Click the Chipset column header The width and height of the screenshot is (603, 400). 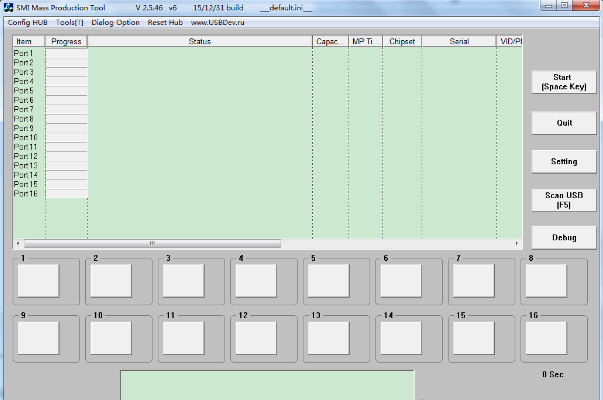[x=402, y=42]
